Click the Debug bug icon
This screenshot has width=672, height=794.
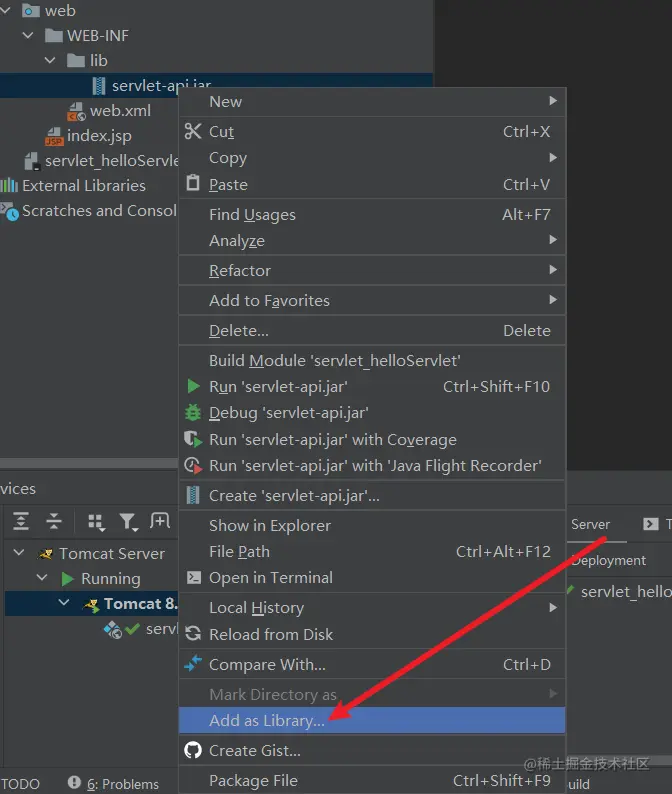[x=193, y=413]
